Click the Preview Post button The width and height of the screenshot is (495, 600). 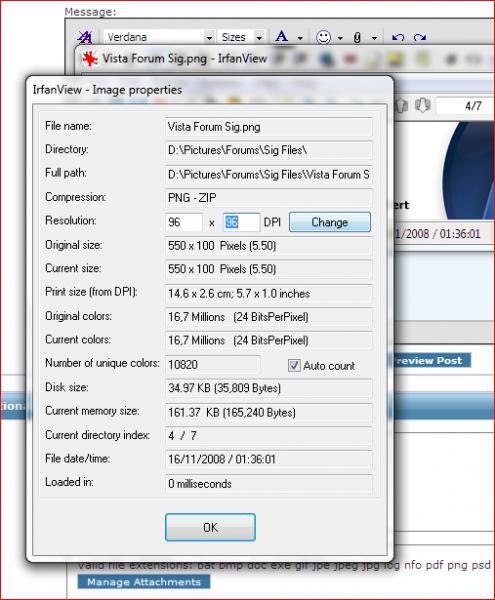(430, 360)
